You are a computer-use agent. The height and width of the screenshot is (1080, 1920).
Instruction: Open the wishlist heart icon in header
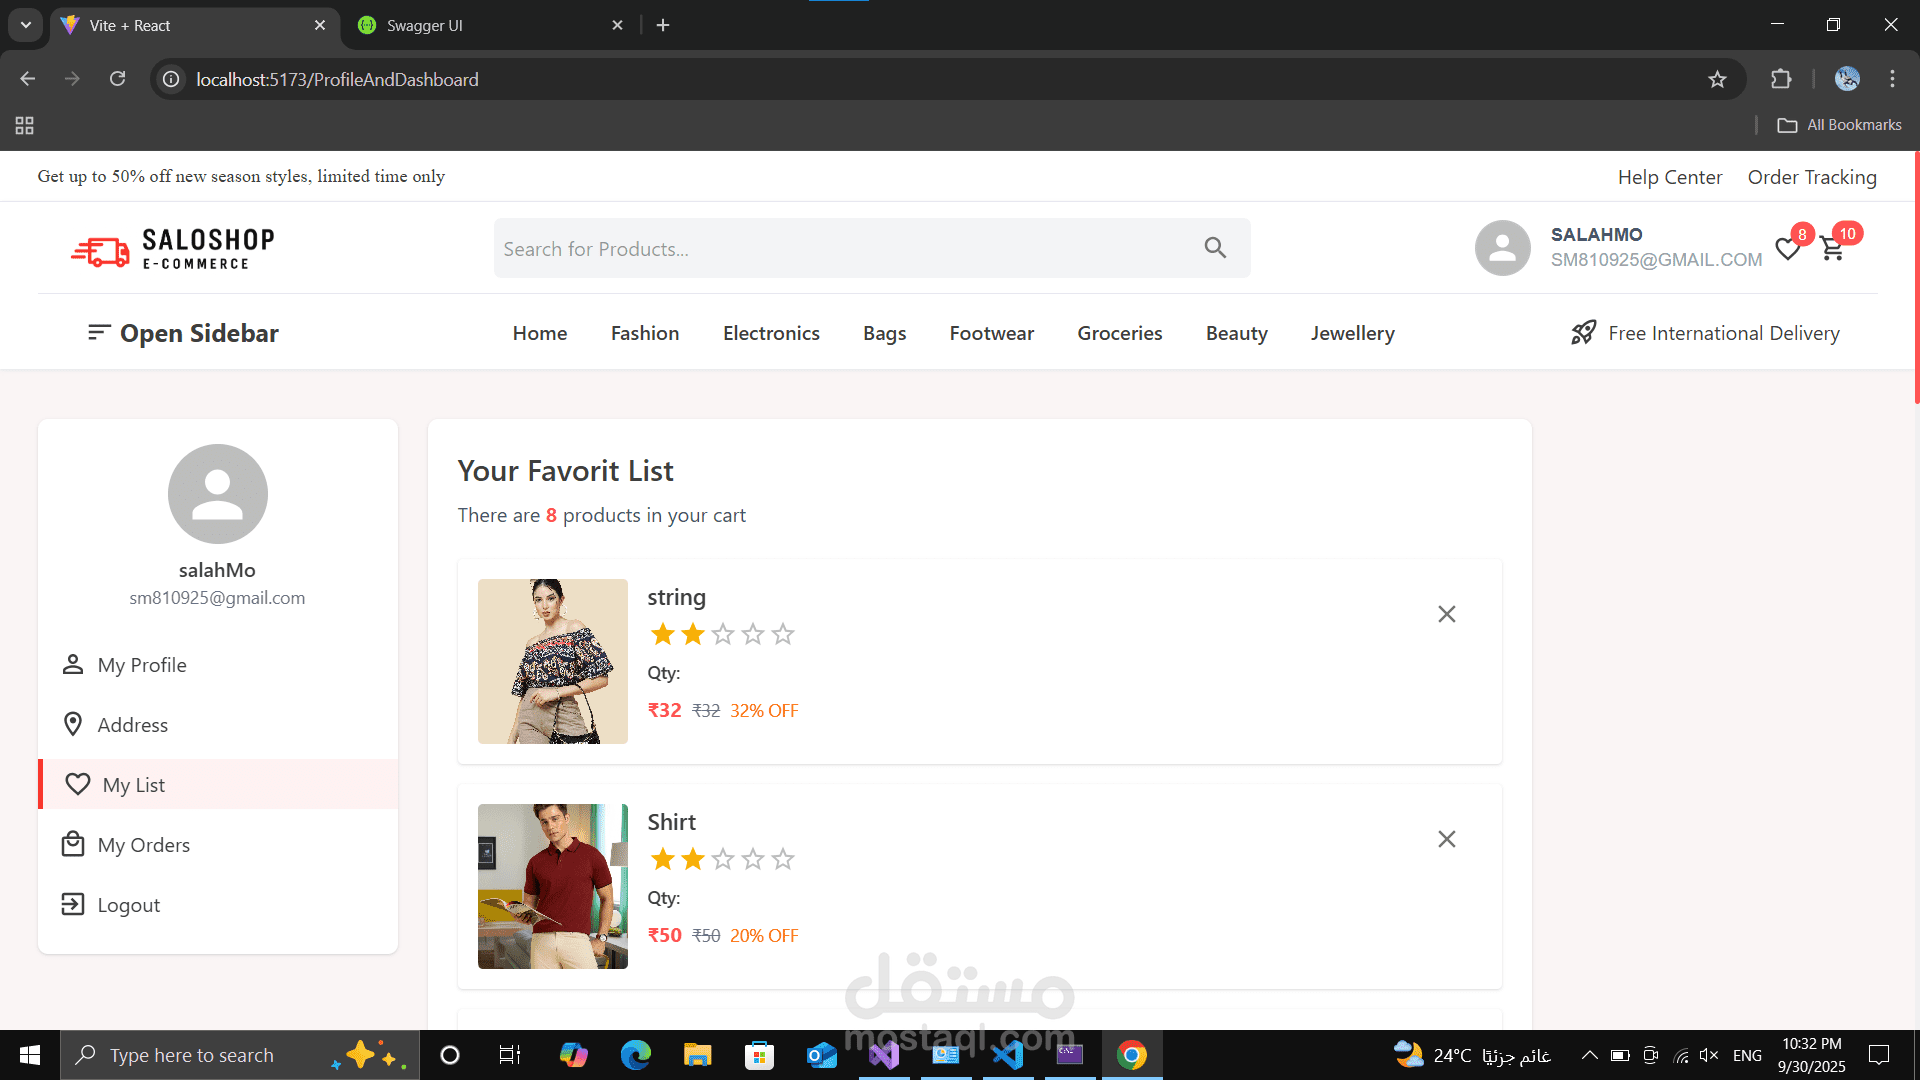pyautogui.click(x=1788, y=249)
